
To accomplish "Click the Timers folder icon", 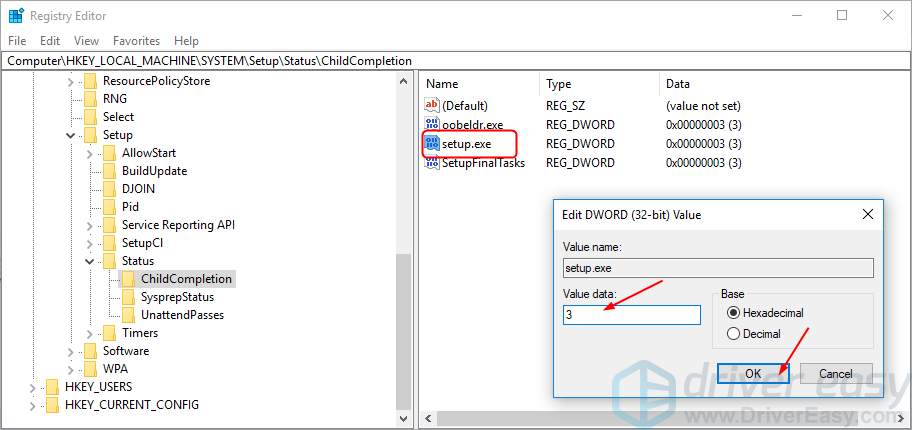I will 109,333.
